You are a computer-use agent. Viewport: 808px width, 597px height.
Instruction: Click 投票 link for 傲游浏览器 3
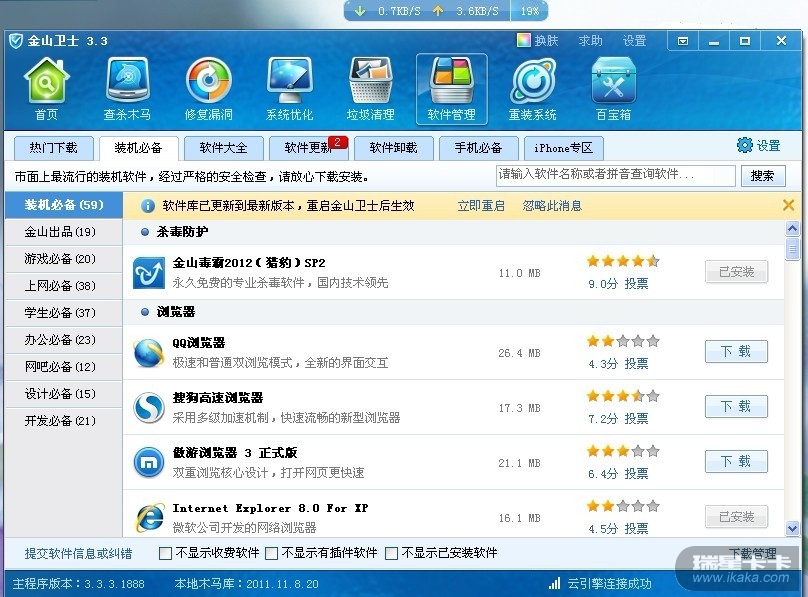[636, 474]
